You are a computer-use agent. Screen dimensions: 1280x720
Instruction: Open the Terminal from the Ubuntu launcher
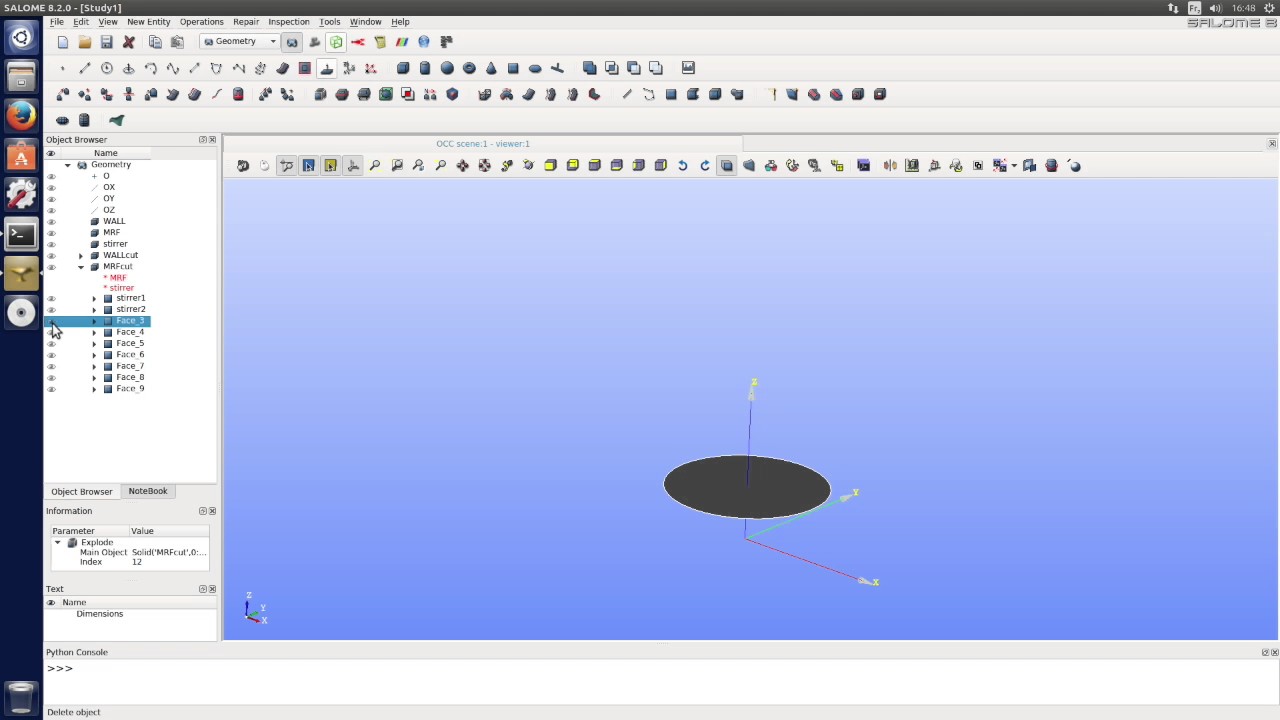[x=21, y=235]
